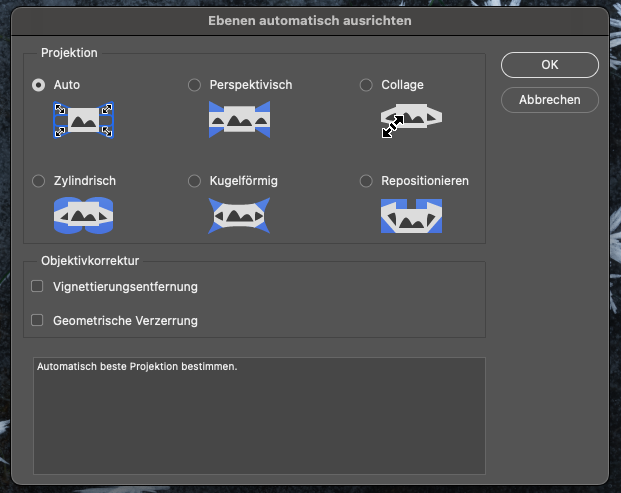Click the Repositionieren projection preview icon

411,216
